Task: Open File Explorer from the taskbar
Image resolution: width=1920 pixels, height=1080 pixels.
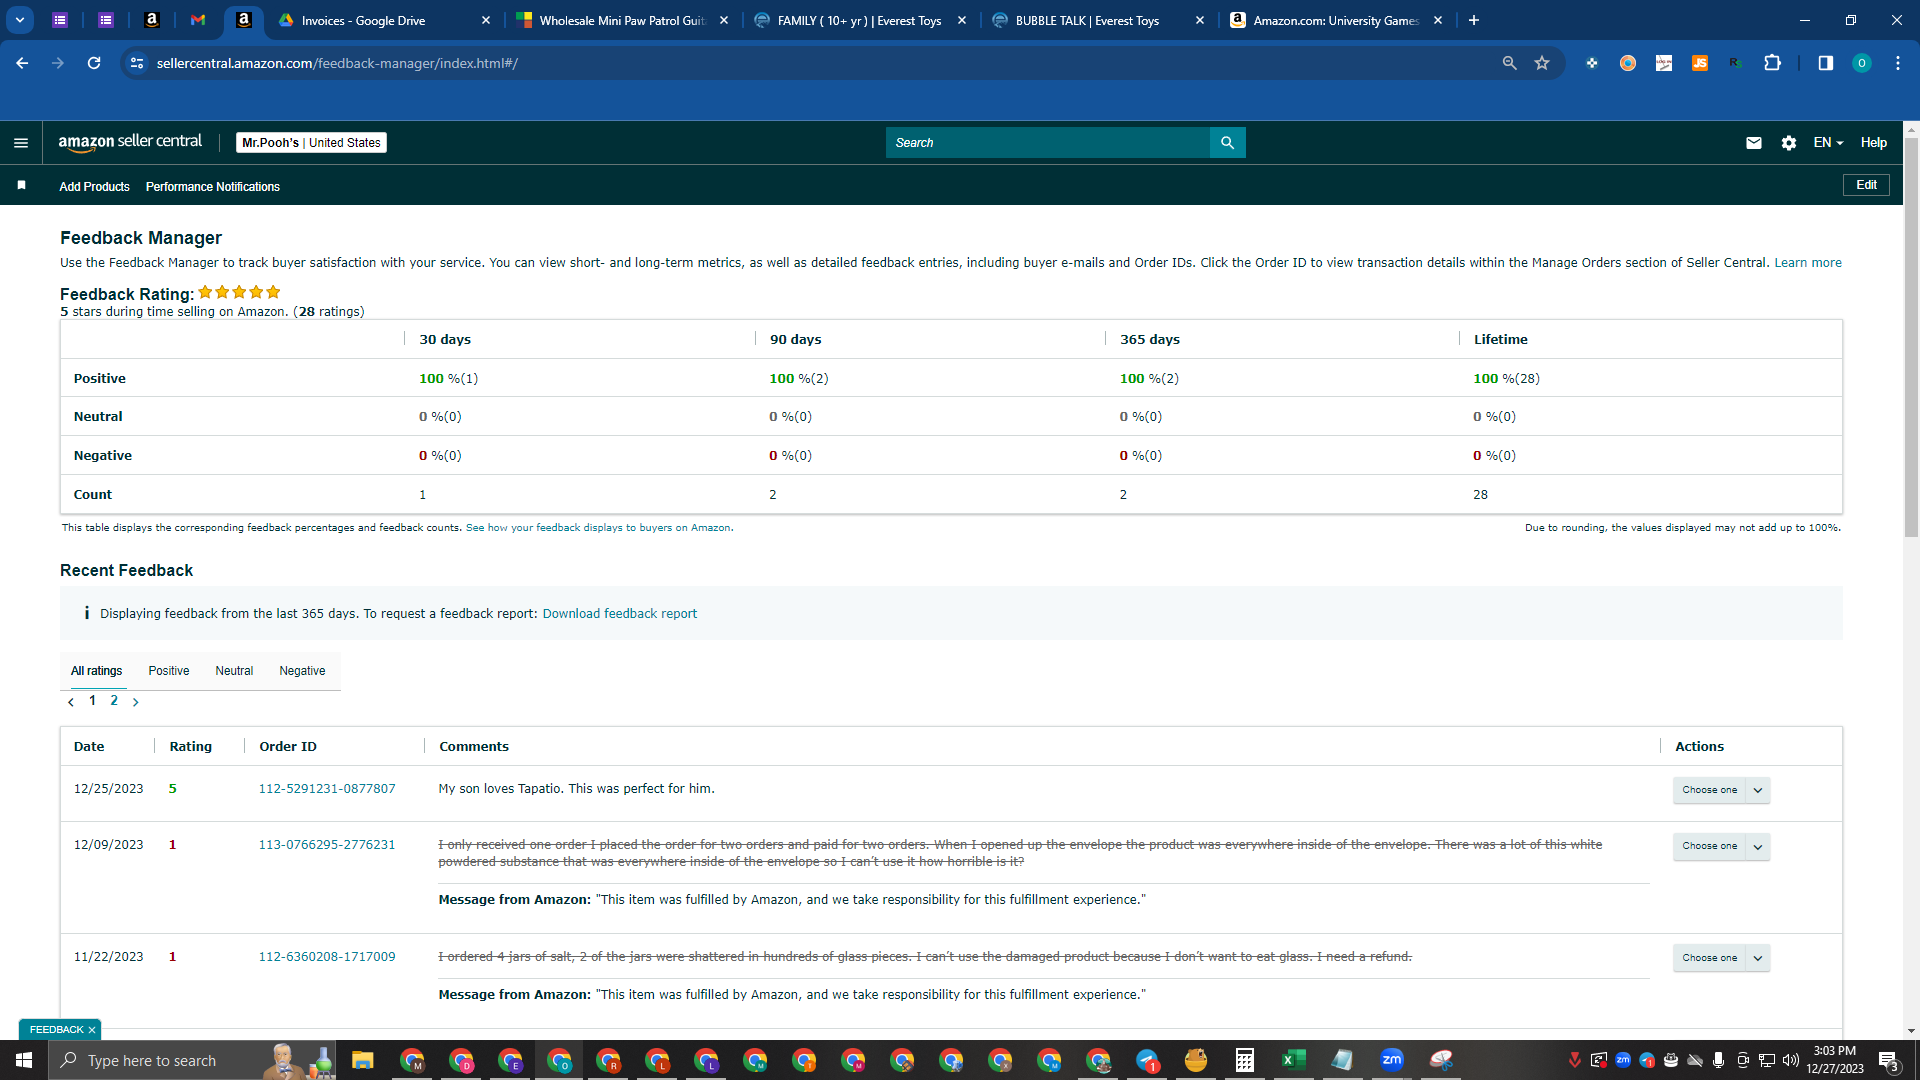Action: click(362, 1060)
